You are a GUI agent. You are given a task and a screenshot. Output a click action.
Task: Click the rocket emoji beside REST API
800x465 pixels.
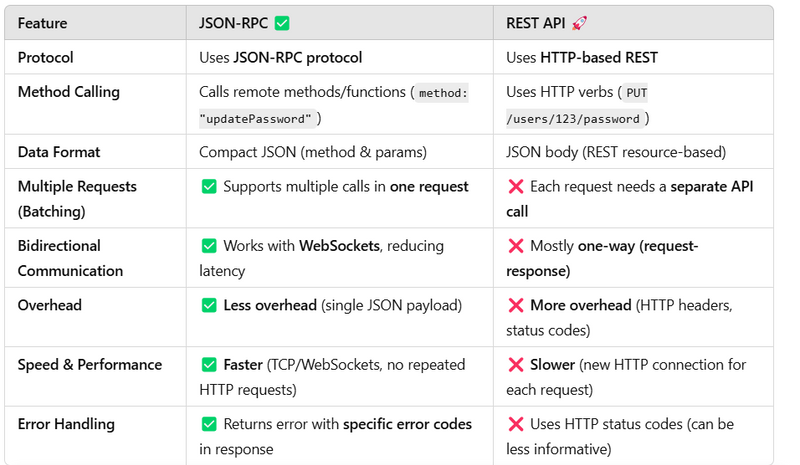579,23
